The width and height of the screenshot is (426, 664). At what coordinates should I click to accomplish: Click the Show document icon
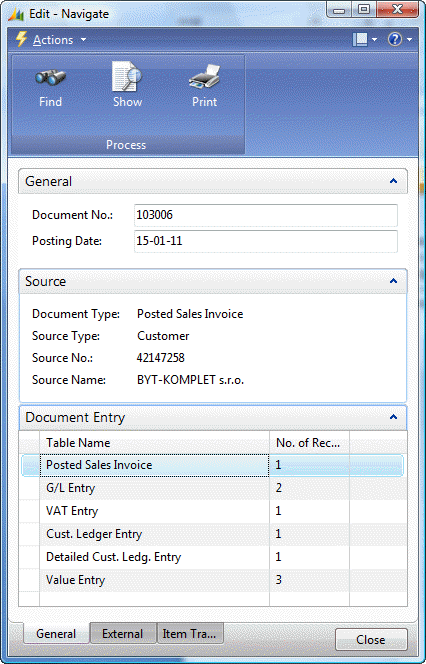tap(127, 76)
